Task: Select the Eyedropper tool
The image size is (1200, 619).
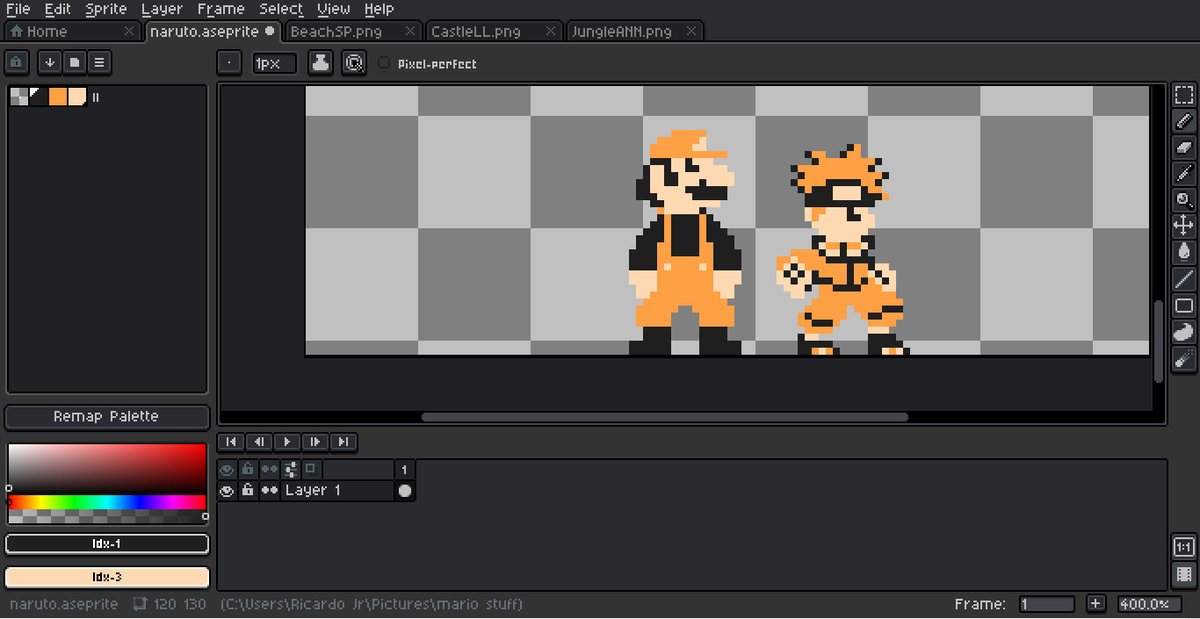Action: [1184, 174]
